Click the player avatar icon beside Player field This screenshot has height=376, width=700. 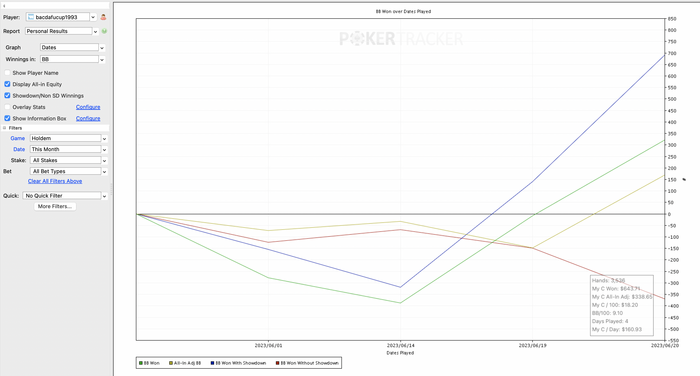103,17
